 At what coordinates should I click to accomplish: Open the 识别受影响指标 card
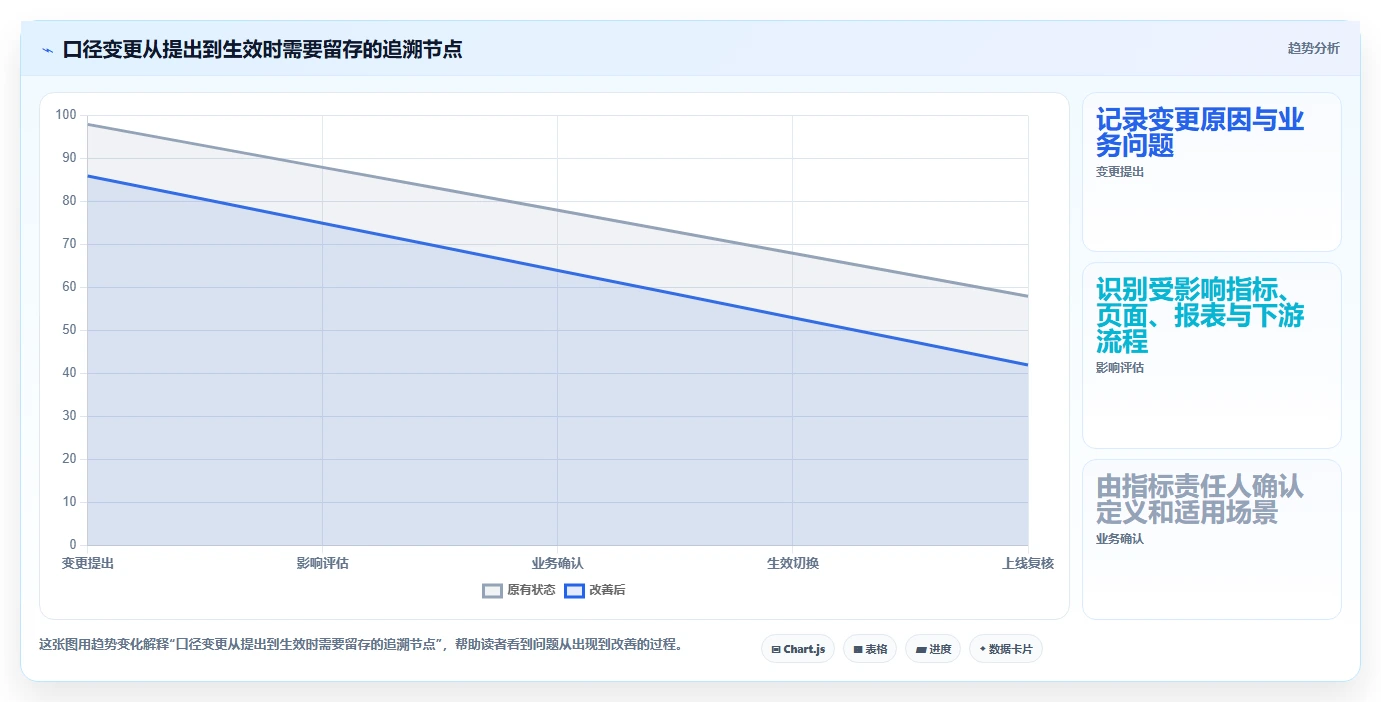click(x=1212, y=355)
